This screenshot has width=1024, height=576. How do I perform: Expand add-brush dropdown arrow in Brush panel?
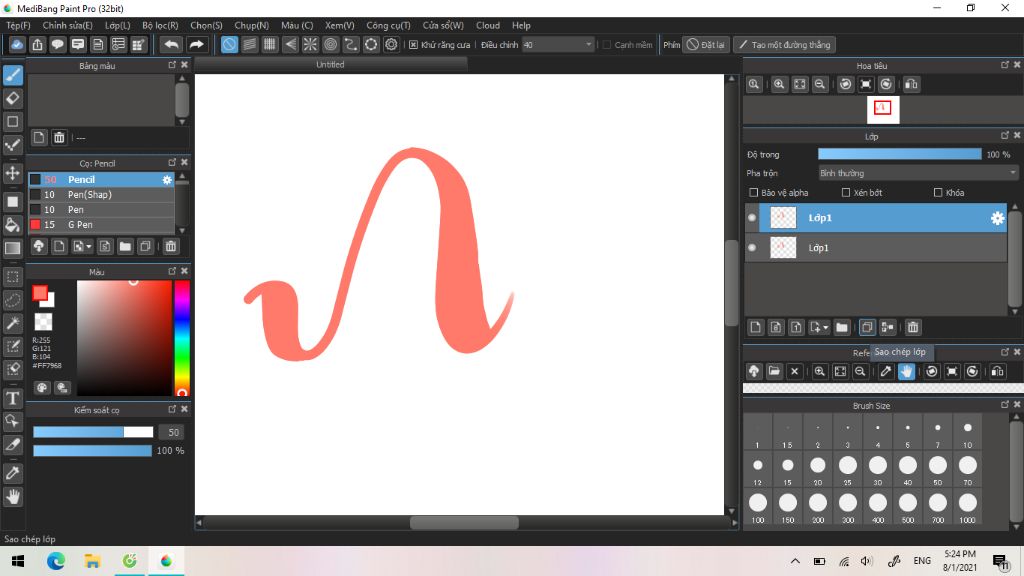[88, 246]
